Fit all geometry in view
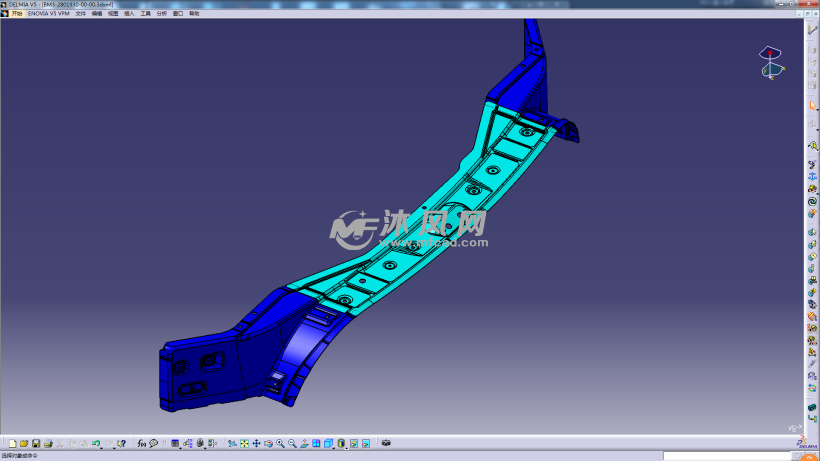Image resolution: width=820 pixels, height=461 pixels. tap(244, 443)
